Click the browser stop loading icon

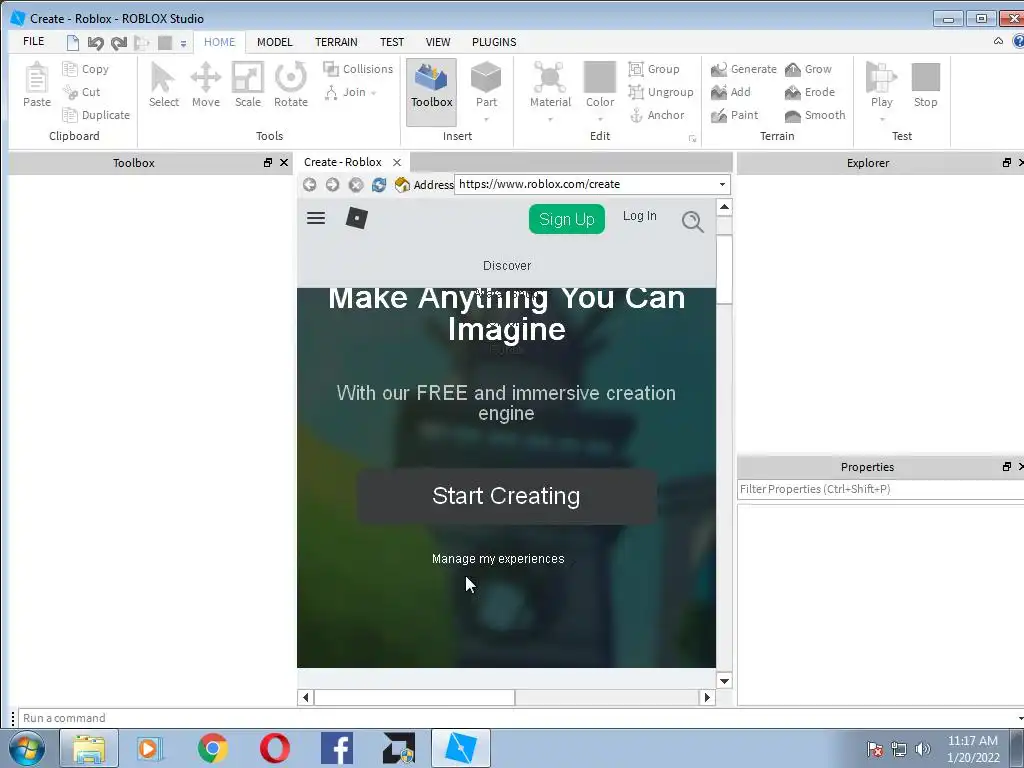click(x=356, y=185)
